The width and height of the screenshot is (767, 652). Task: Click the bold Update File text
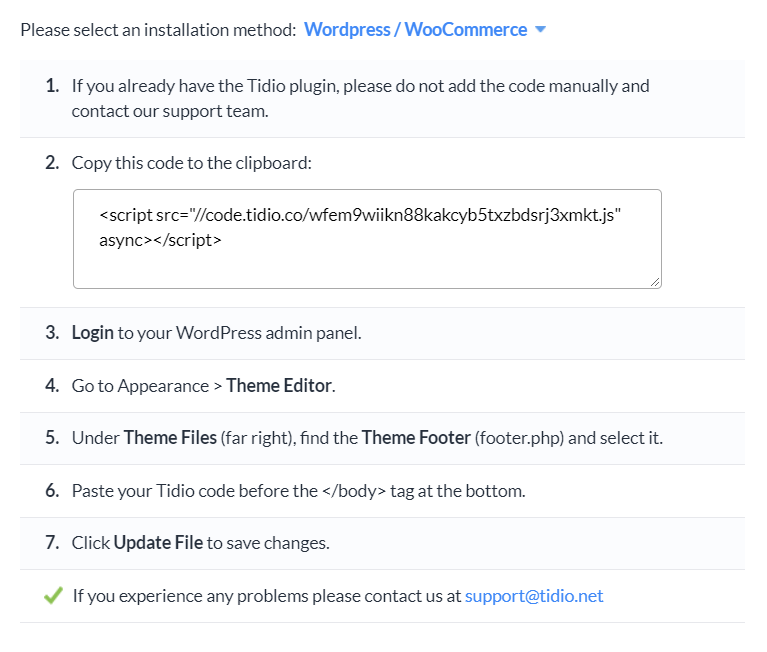158,542
